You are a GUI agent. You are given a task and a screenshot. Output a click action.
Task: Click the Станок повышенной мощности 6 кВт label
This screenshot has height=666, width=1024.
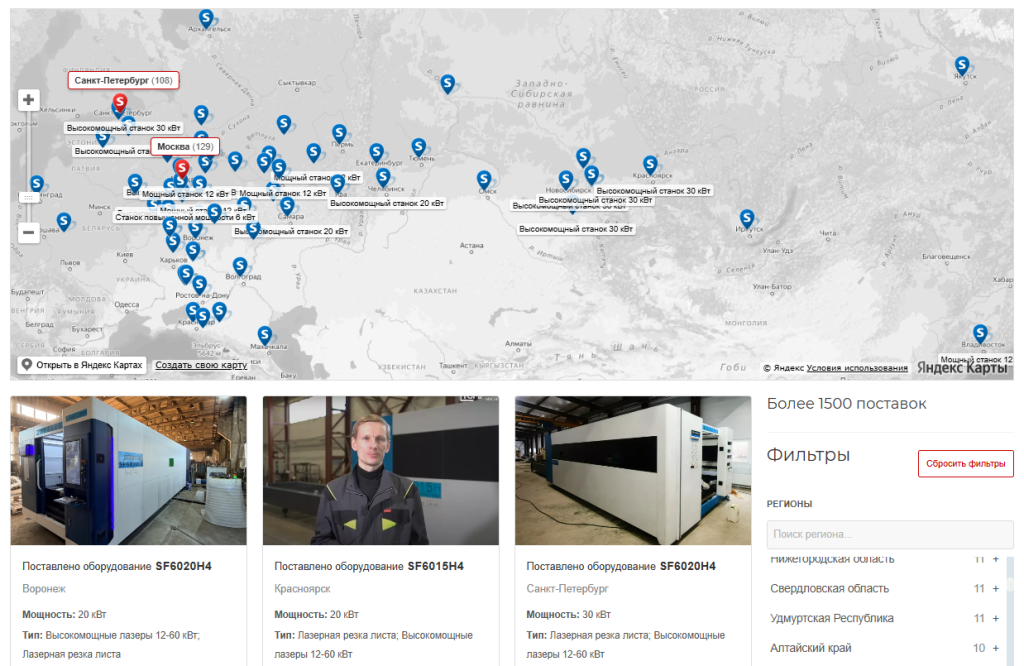click(x=185, y=217)
